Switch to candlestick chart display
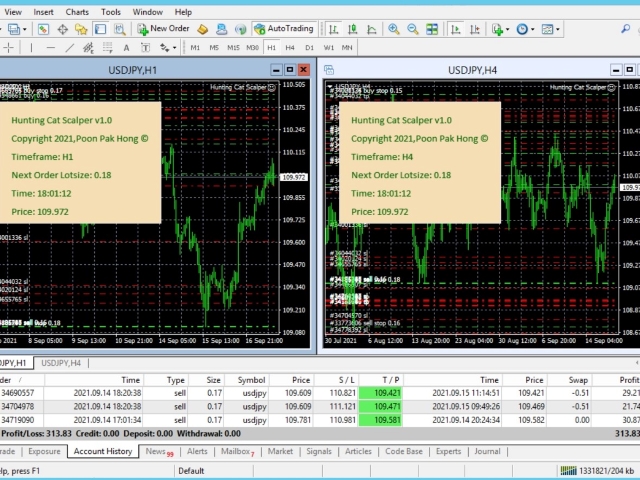 [353, 29]
